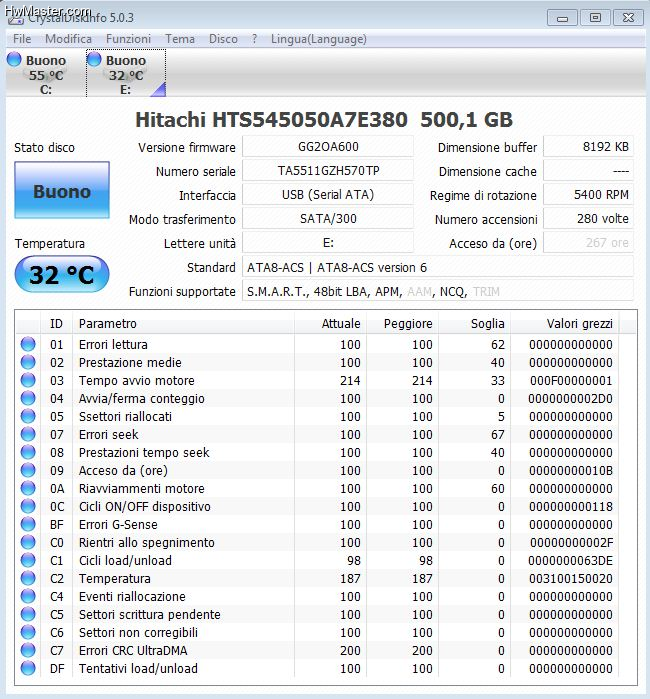Image resolution: width=650 pixels, height=699 pixels.
Task: Click the status icon for DF Tentativi load/unload
Action: point(28,668)
